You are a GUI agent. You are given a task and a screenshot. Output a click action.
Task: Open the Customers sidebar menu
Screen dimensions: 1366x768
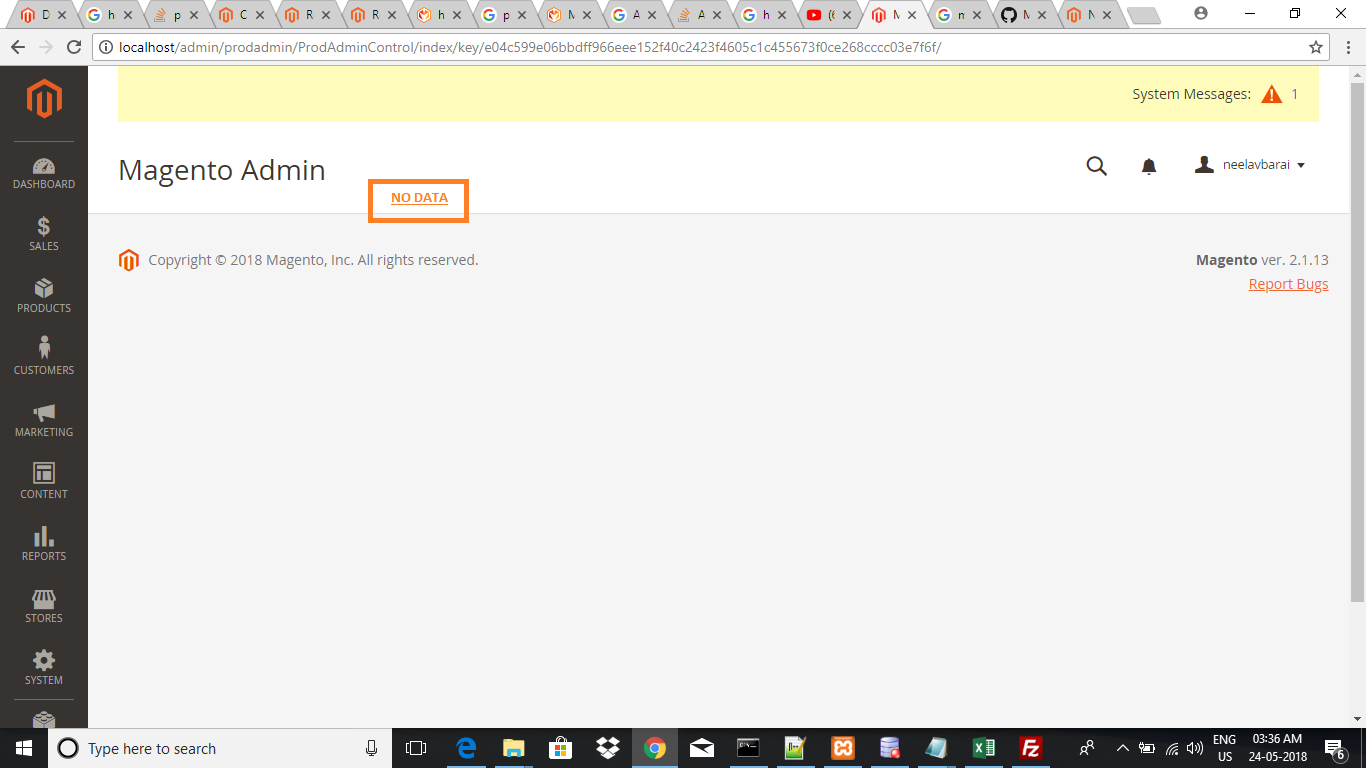(44, 357)
